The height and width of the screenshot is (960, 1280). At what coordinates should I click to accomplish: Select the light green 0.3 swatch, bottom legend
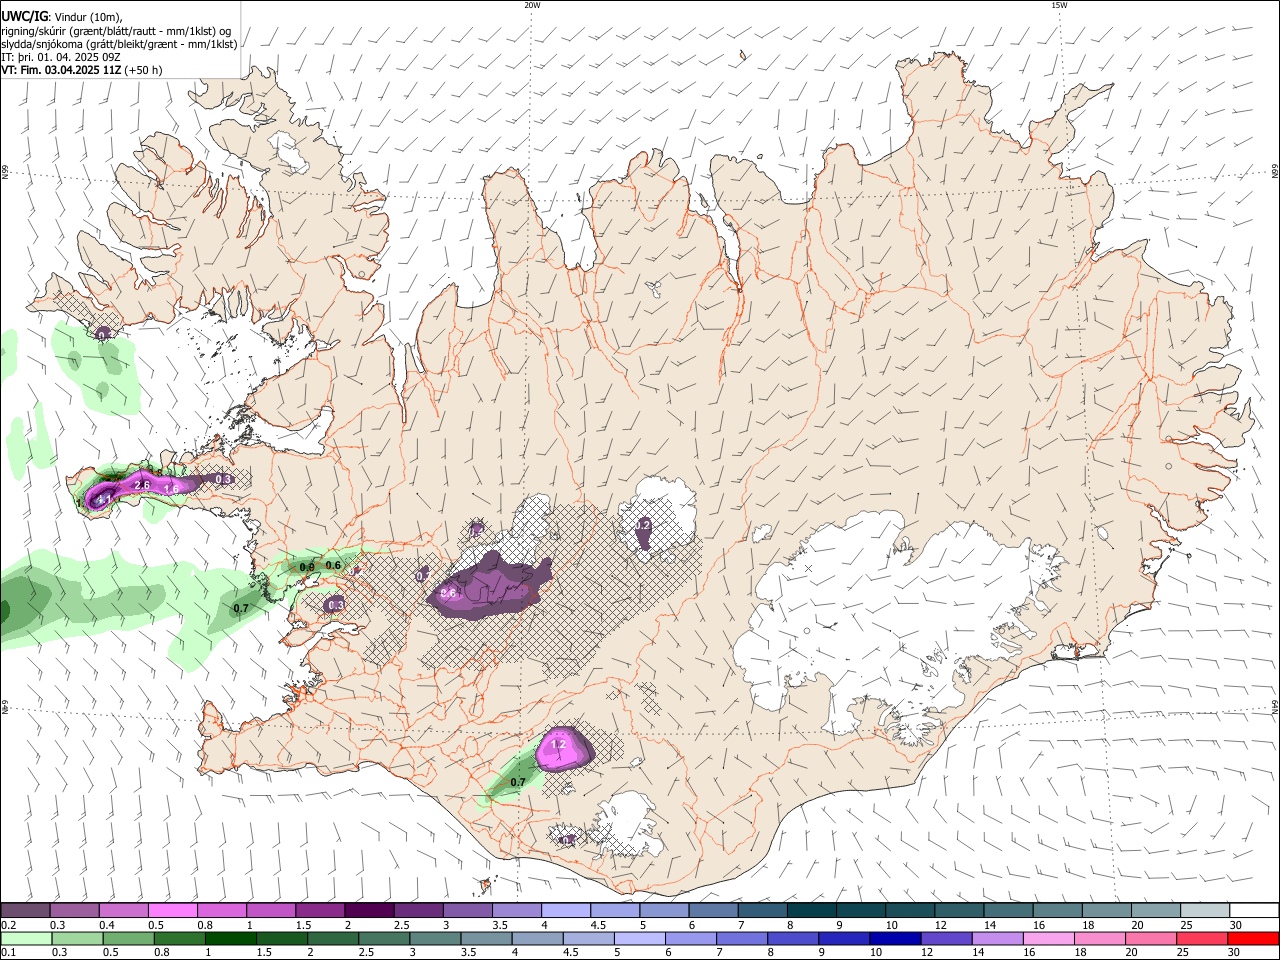(x=77, y=938)
